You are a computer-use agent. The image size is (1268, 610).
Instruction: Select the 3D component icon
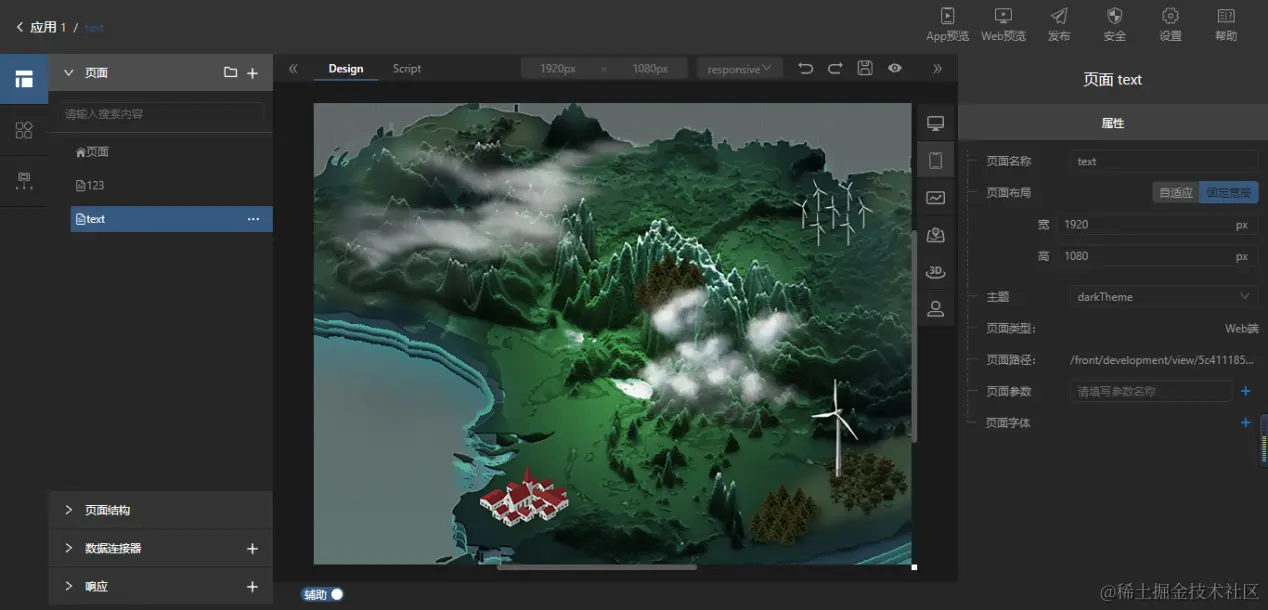936,271
